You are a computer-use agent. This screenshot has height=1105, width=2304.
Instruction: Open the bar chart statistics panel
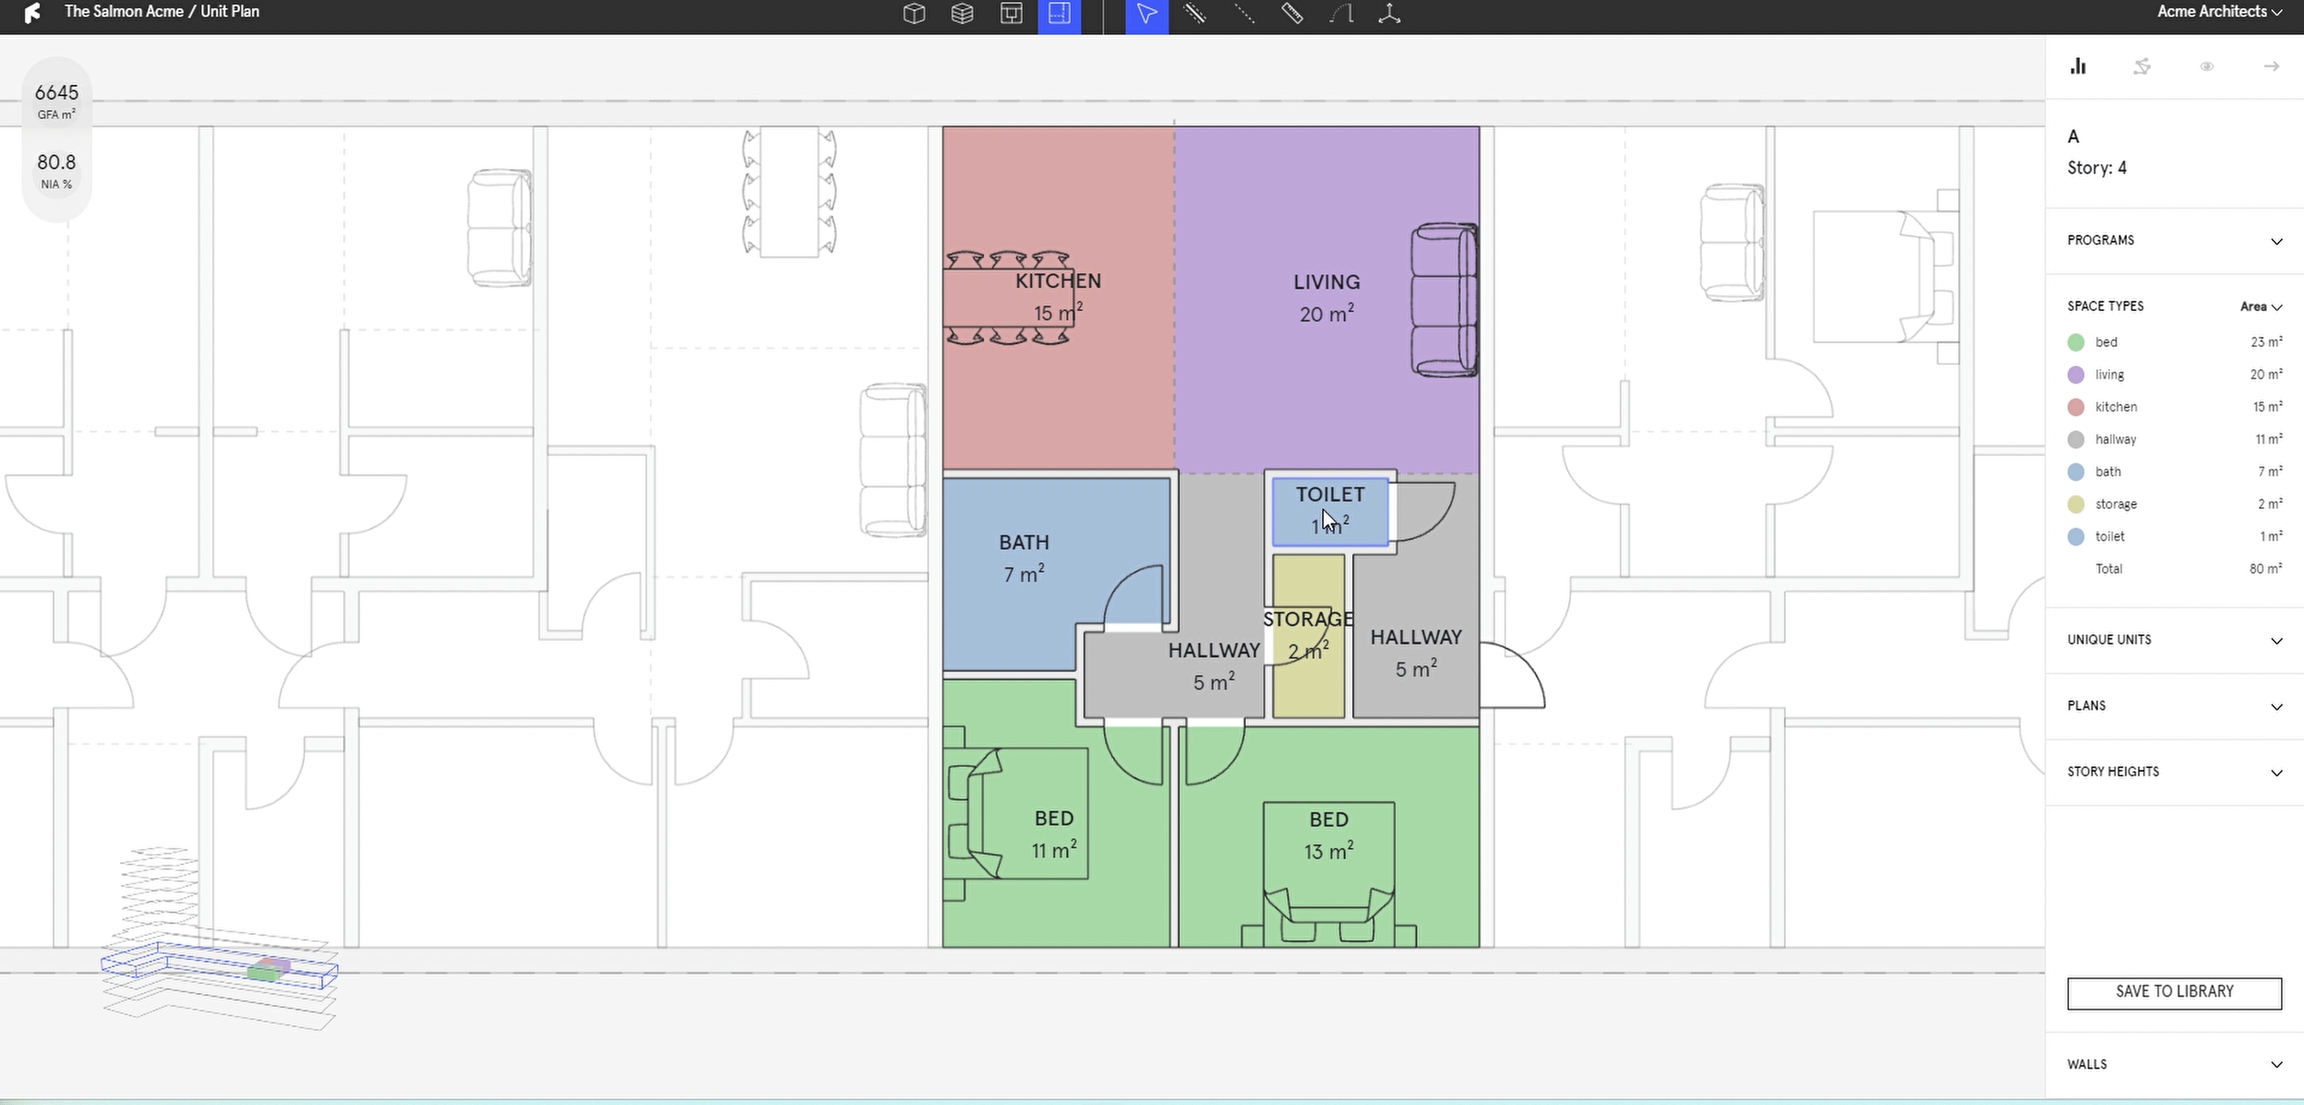point(2078,66)
